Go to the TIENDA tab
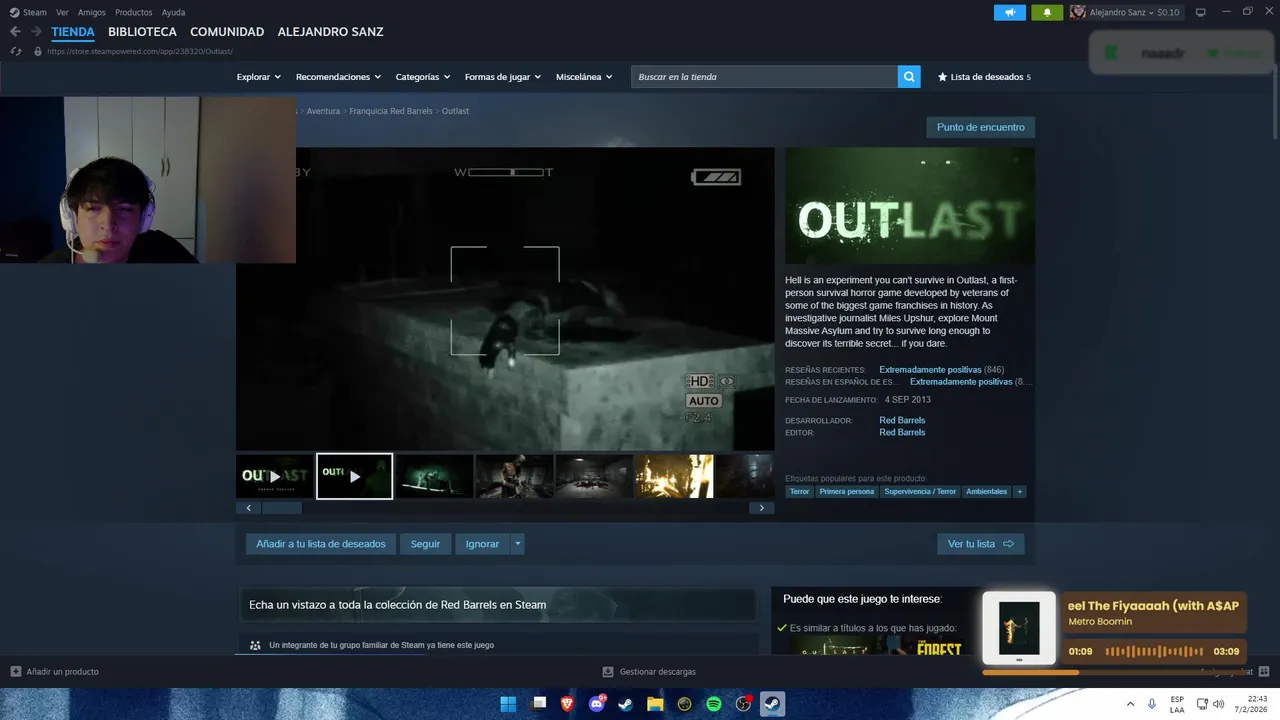 (73, 32)
